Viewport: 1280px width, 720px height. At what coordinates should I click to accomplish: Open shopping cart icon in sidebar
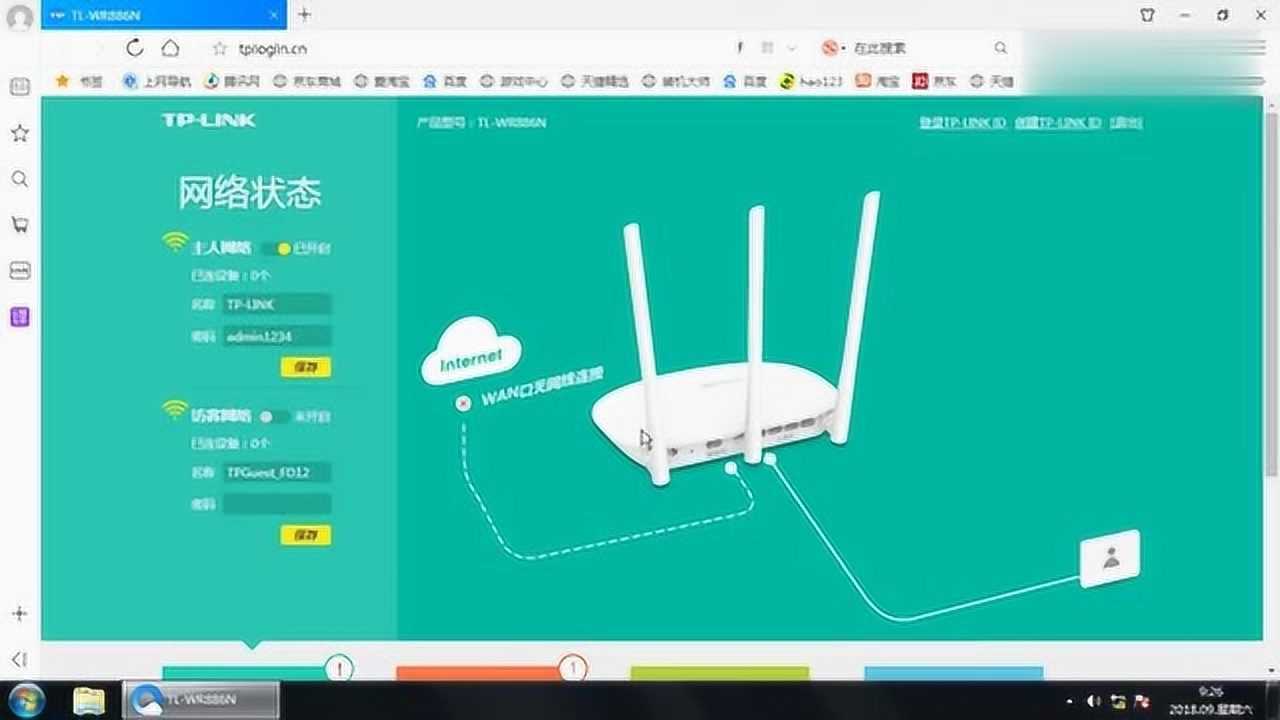(x=19, y=225)
